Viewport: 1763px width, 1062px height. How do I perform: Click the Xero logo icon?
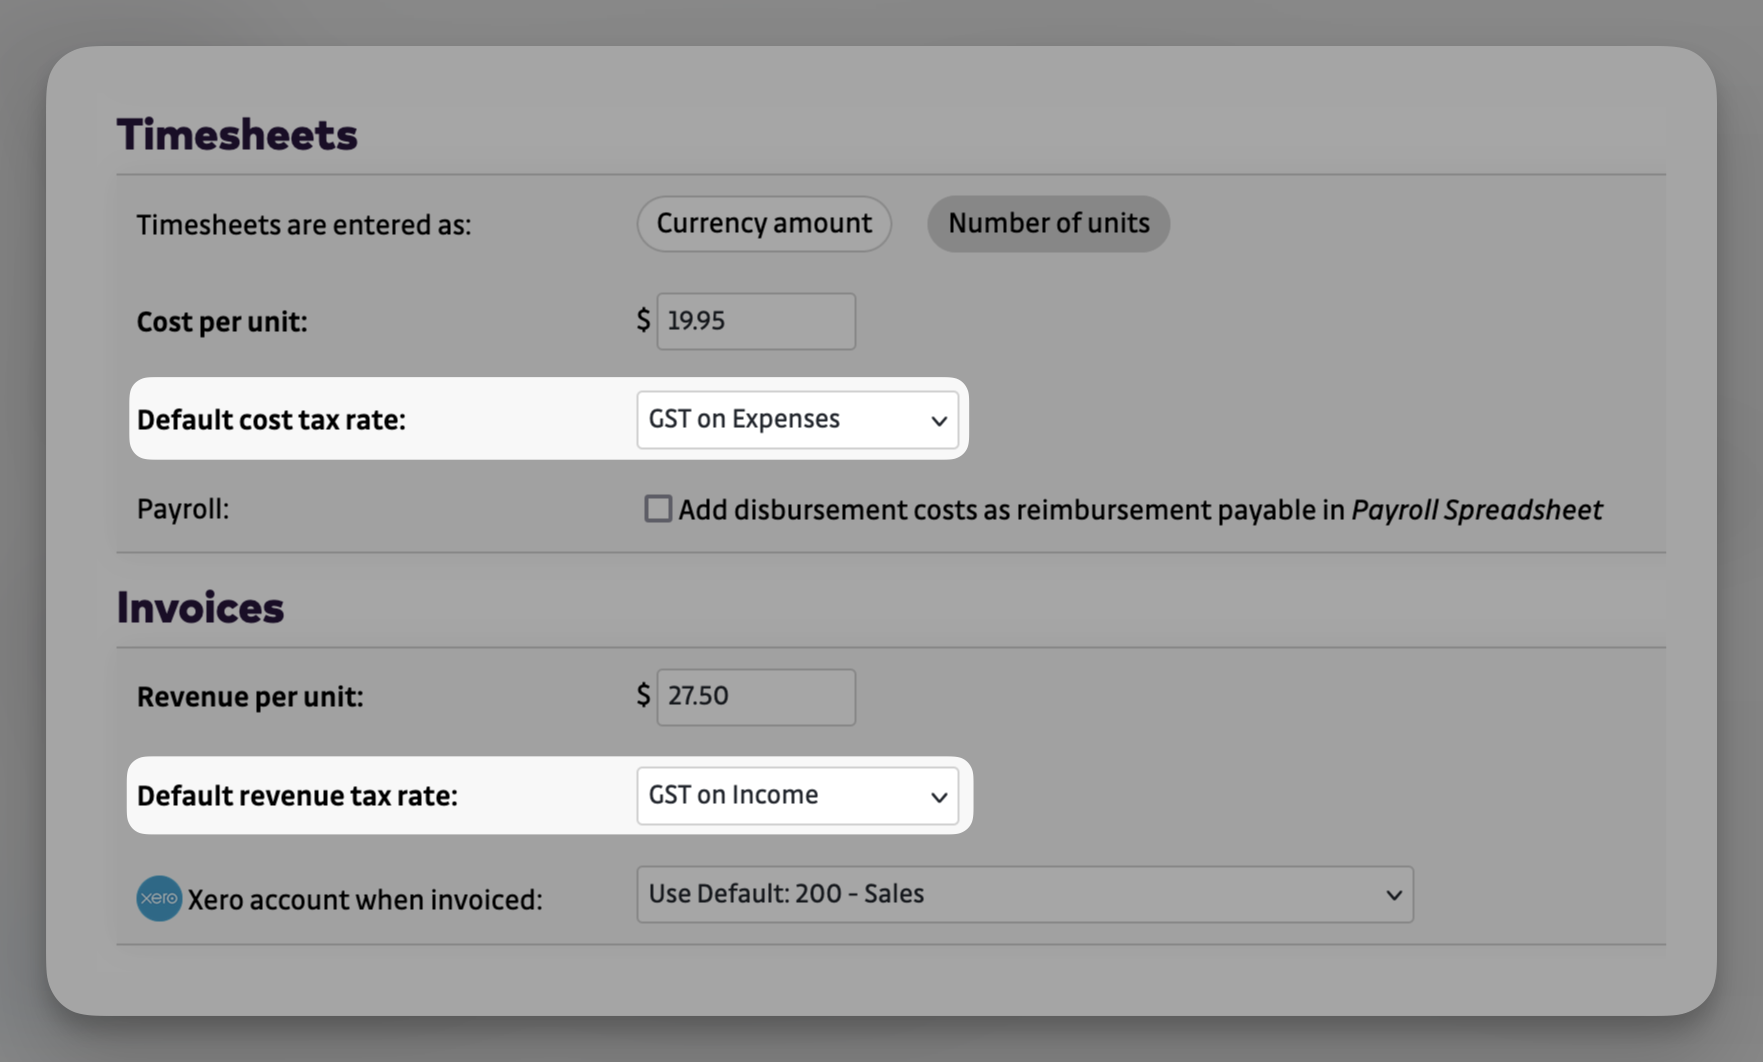158,899
